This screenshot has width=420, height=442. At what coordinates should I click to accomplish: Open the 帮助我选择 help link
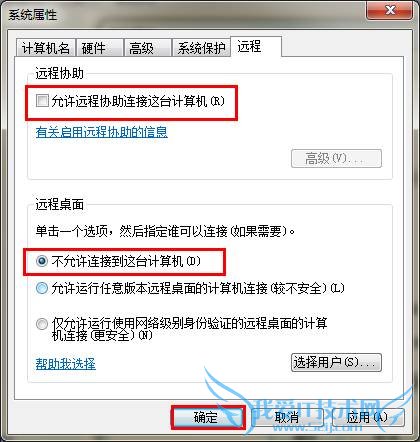[66, 364]
